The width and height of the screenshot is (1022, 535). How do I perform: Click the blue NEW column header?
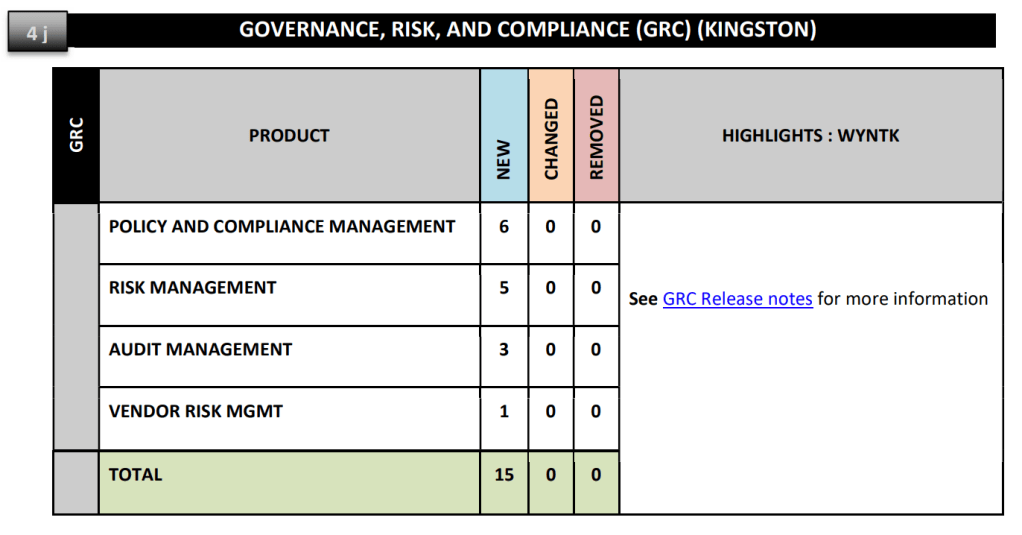pos(504,136)
